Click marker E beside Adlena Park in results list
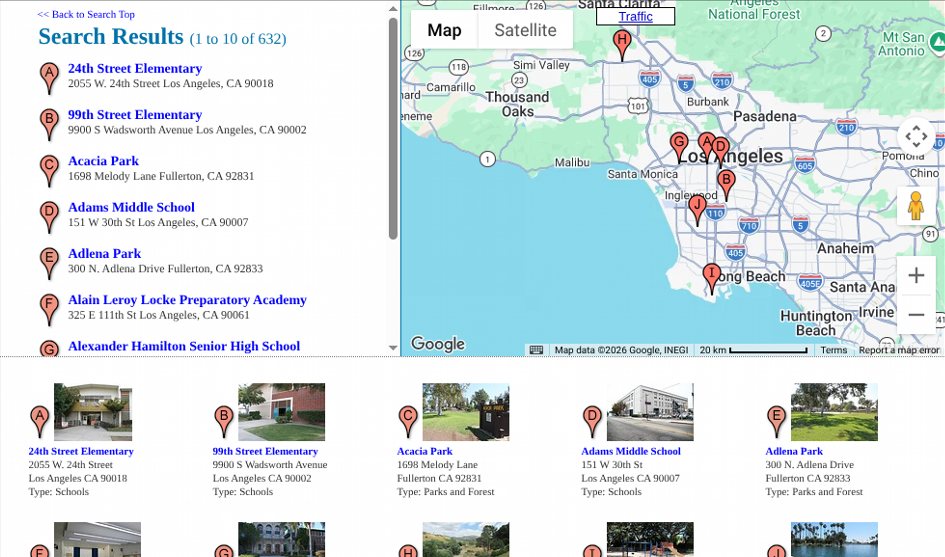 pyautogui.click(x=49, y=264)
